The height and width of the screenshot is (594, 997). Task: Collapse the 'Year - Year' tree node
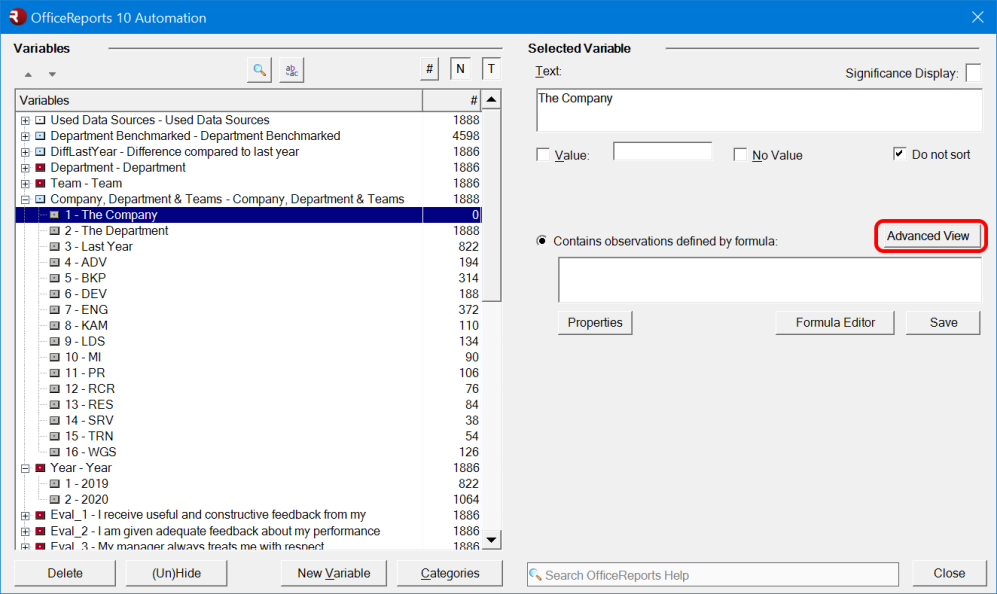point(23,467)
